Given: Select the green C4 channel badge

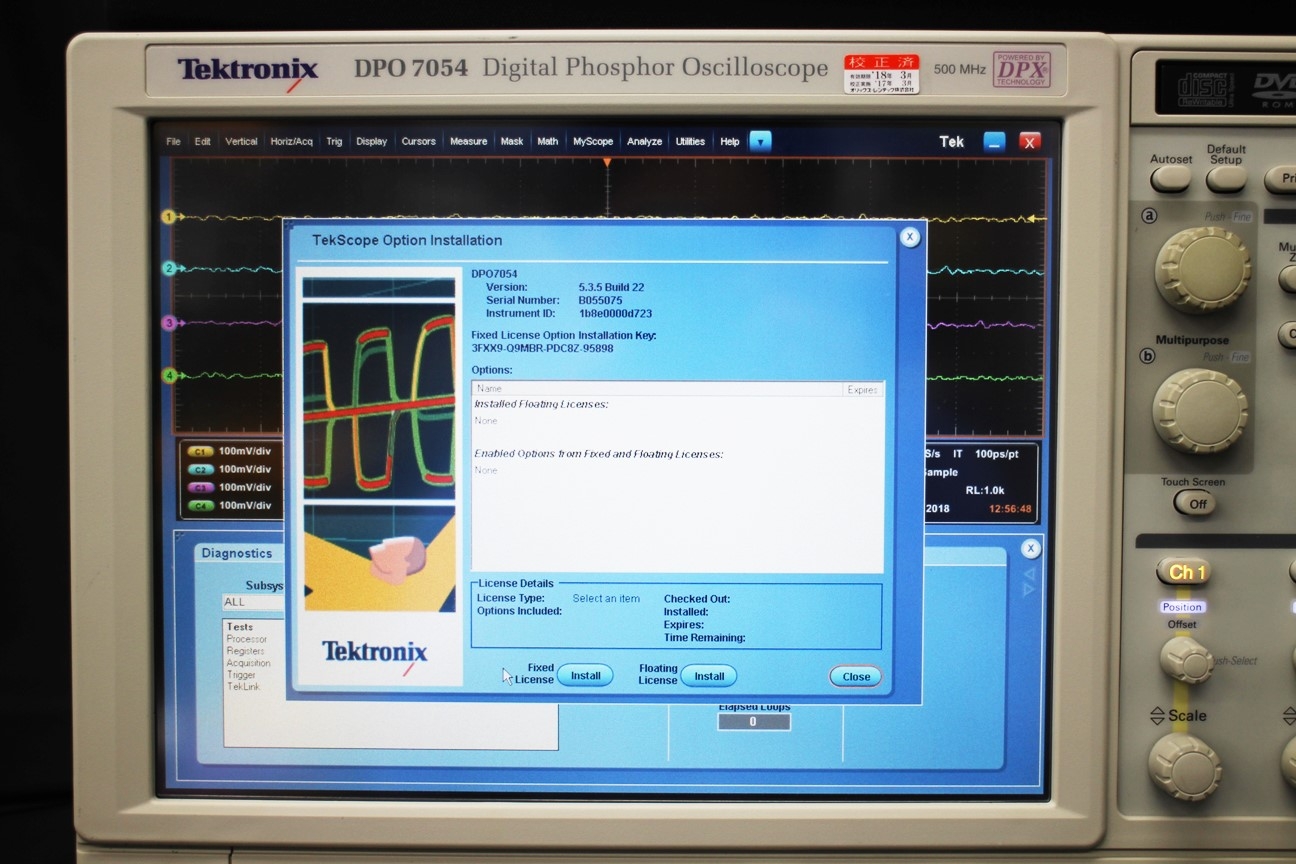Looking at the screenshot, I should coord(200,506).
